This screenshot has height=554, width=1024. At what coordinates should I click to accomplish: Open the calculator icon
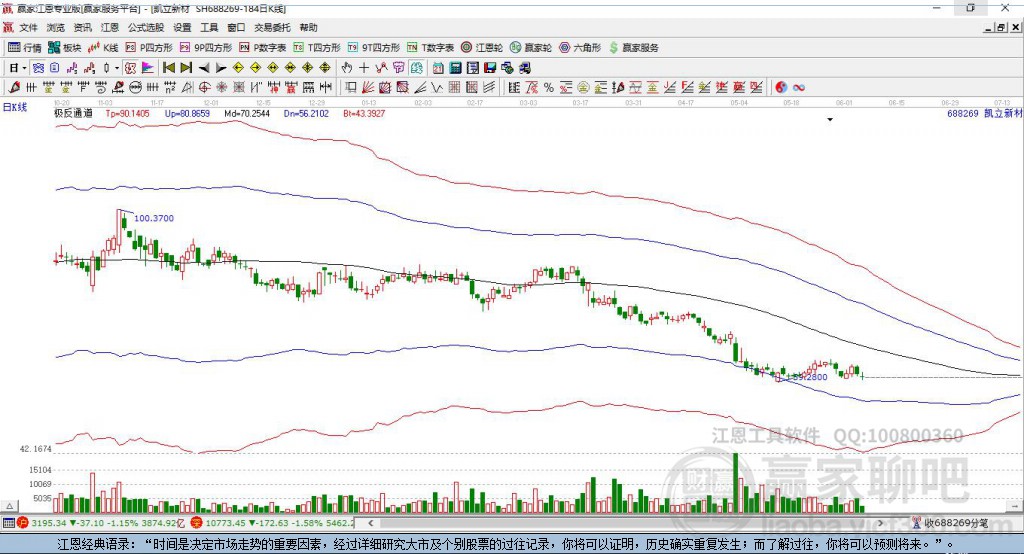(455, 68)
